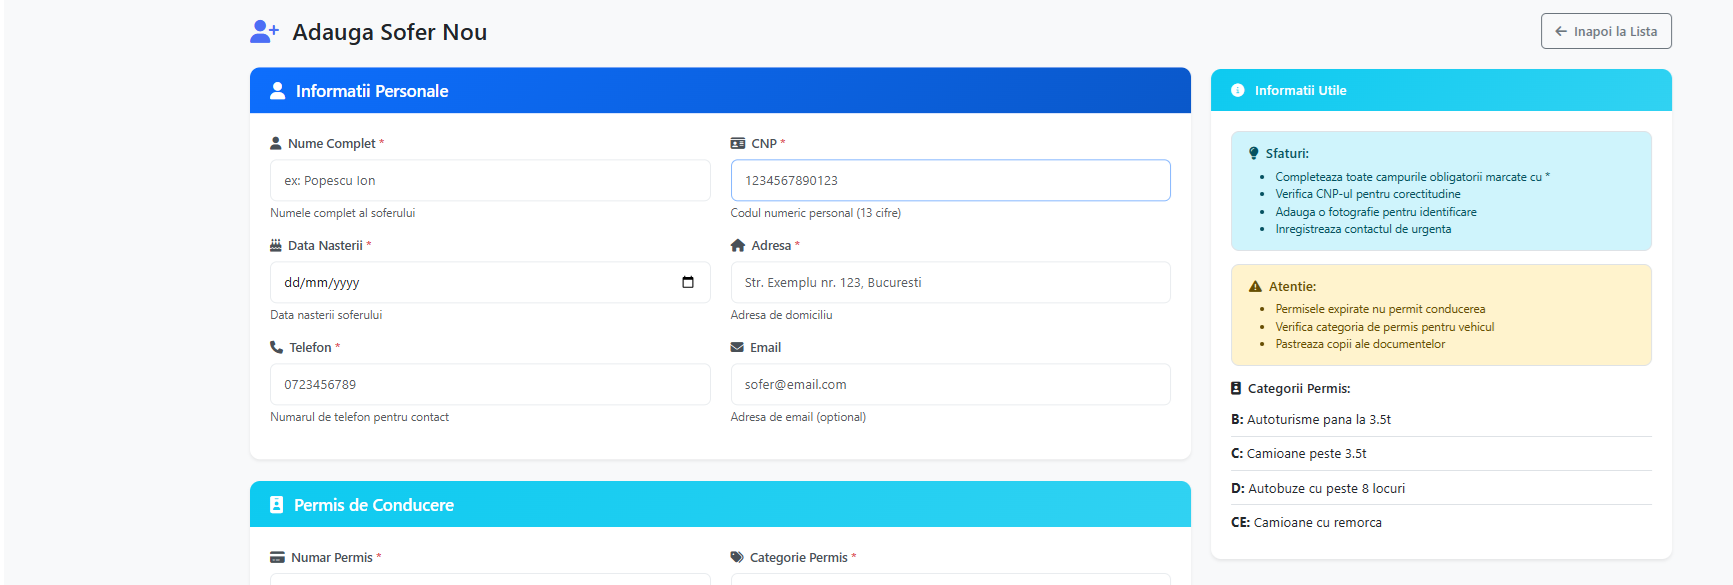Image resolution: width=1733 pixels, height=585 pixels.
Task: Click the birthday cake icon beside Data Nasterii
Action: click(x=276, y=246)
